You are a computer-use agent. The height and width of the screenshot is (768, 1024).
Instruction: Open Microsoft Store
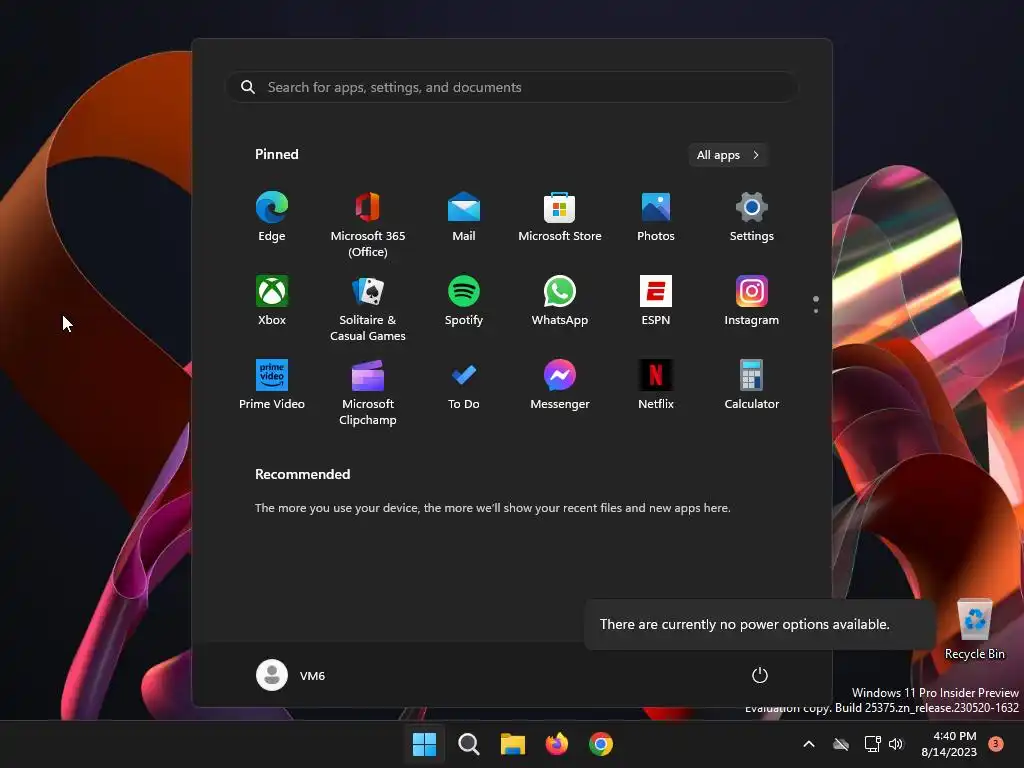tap(560, 217)
